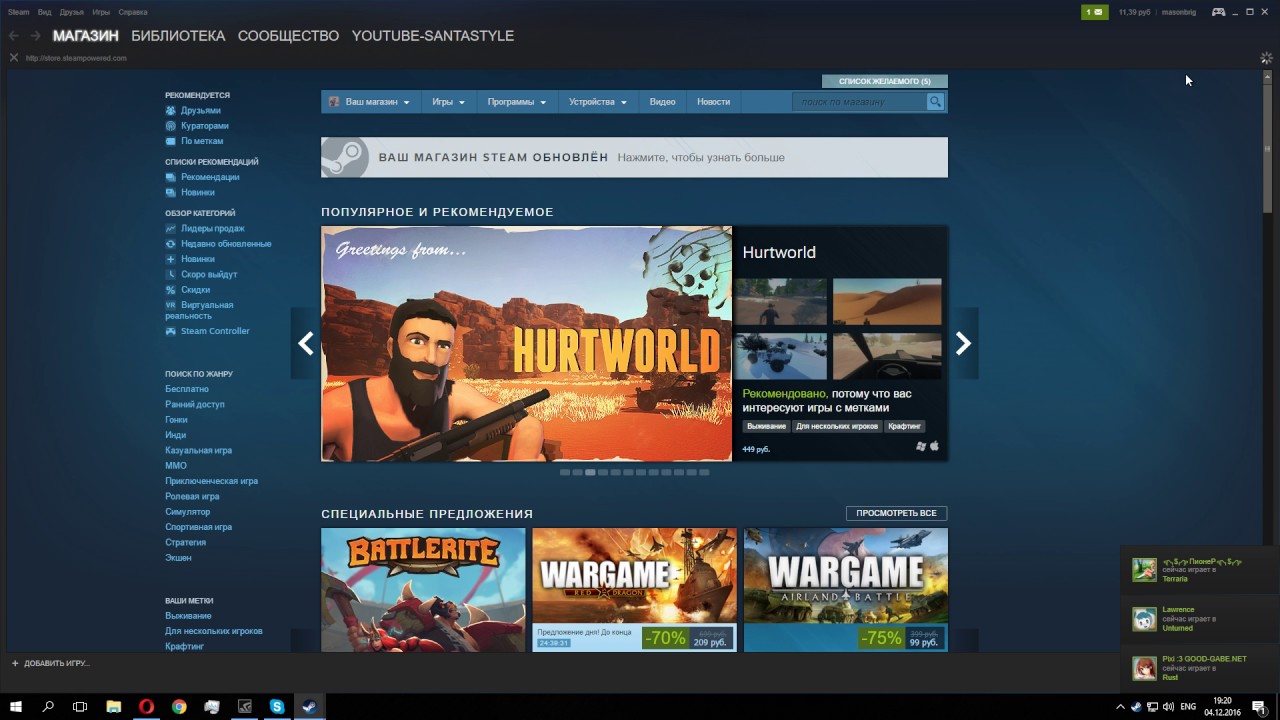
Task: Browse Бесплатно genre link
Action: tap(187, 389)
